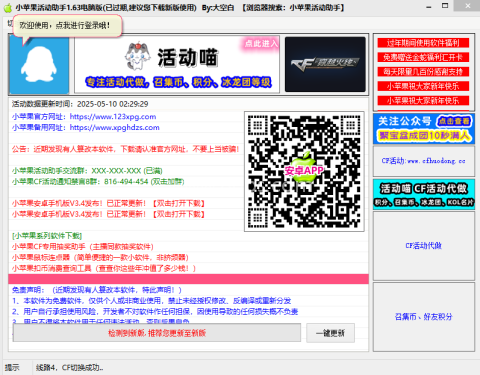Open the 活动喵 banner advertisement
The image size is (480, 375).
coord(177,64)
